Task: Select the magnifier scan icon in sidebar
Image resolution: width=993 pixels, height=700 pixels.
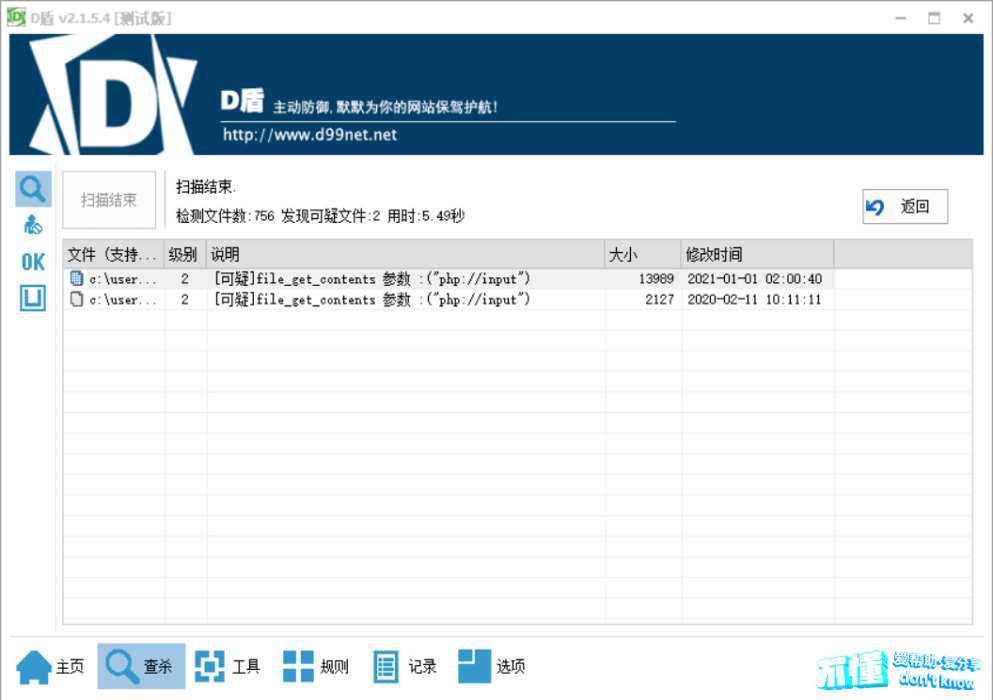Action: pos(33,189)
